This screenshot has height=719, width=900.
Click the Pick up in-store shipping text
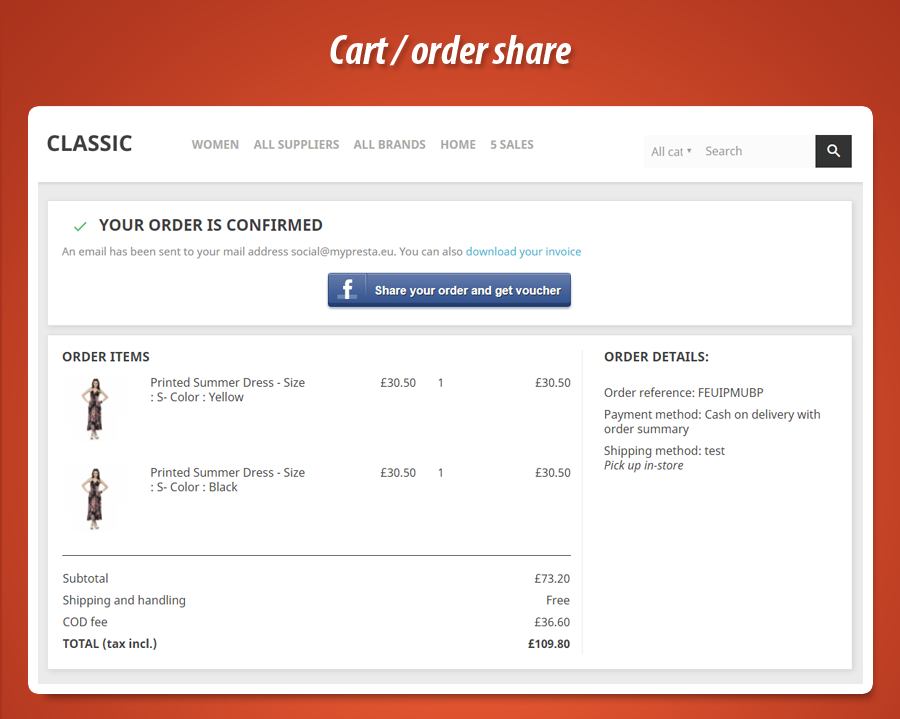[644, 466]
